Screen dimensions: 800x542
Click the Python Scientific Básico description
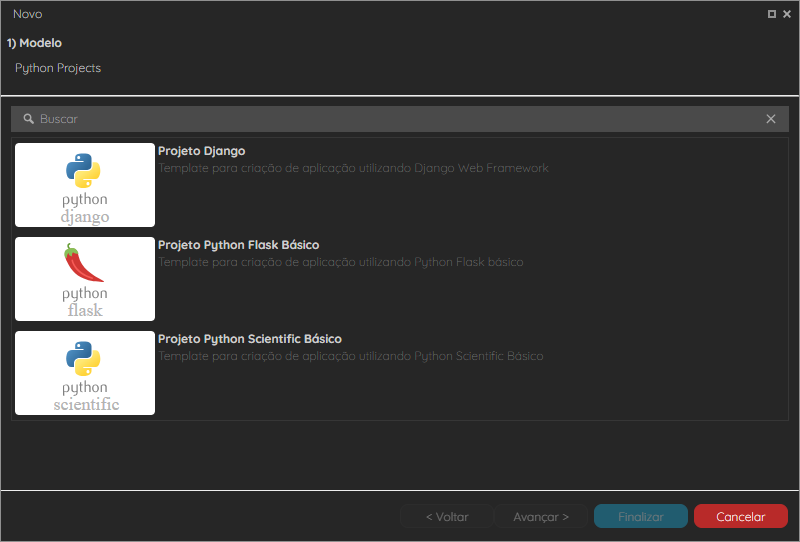point(351,356)
